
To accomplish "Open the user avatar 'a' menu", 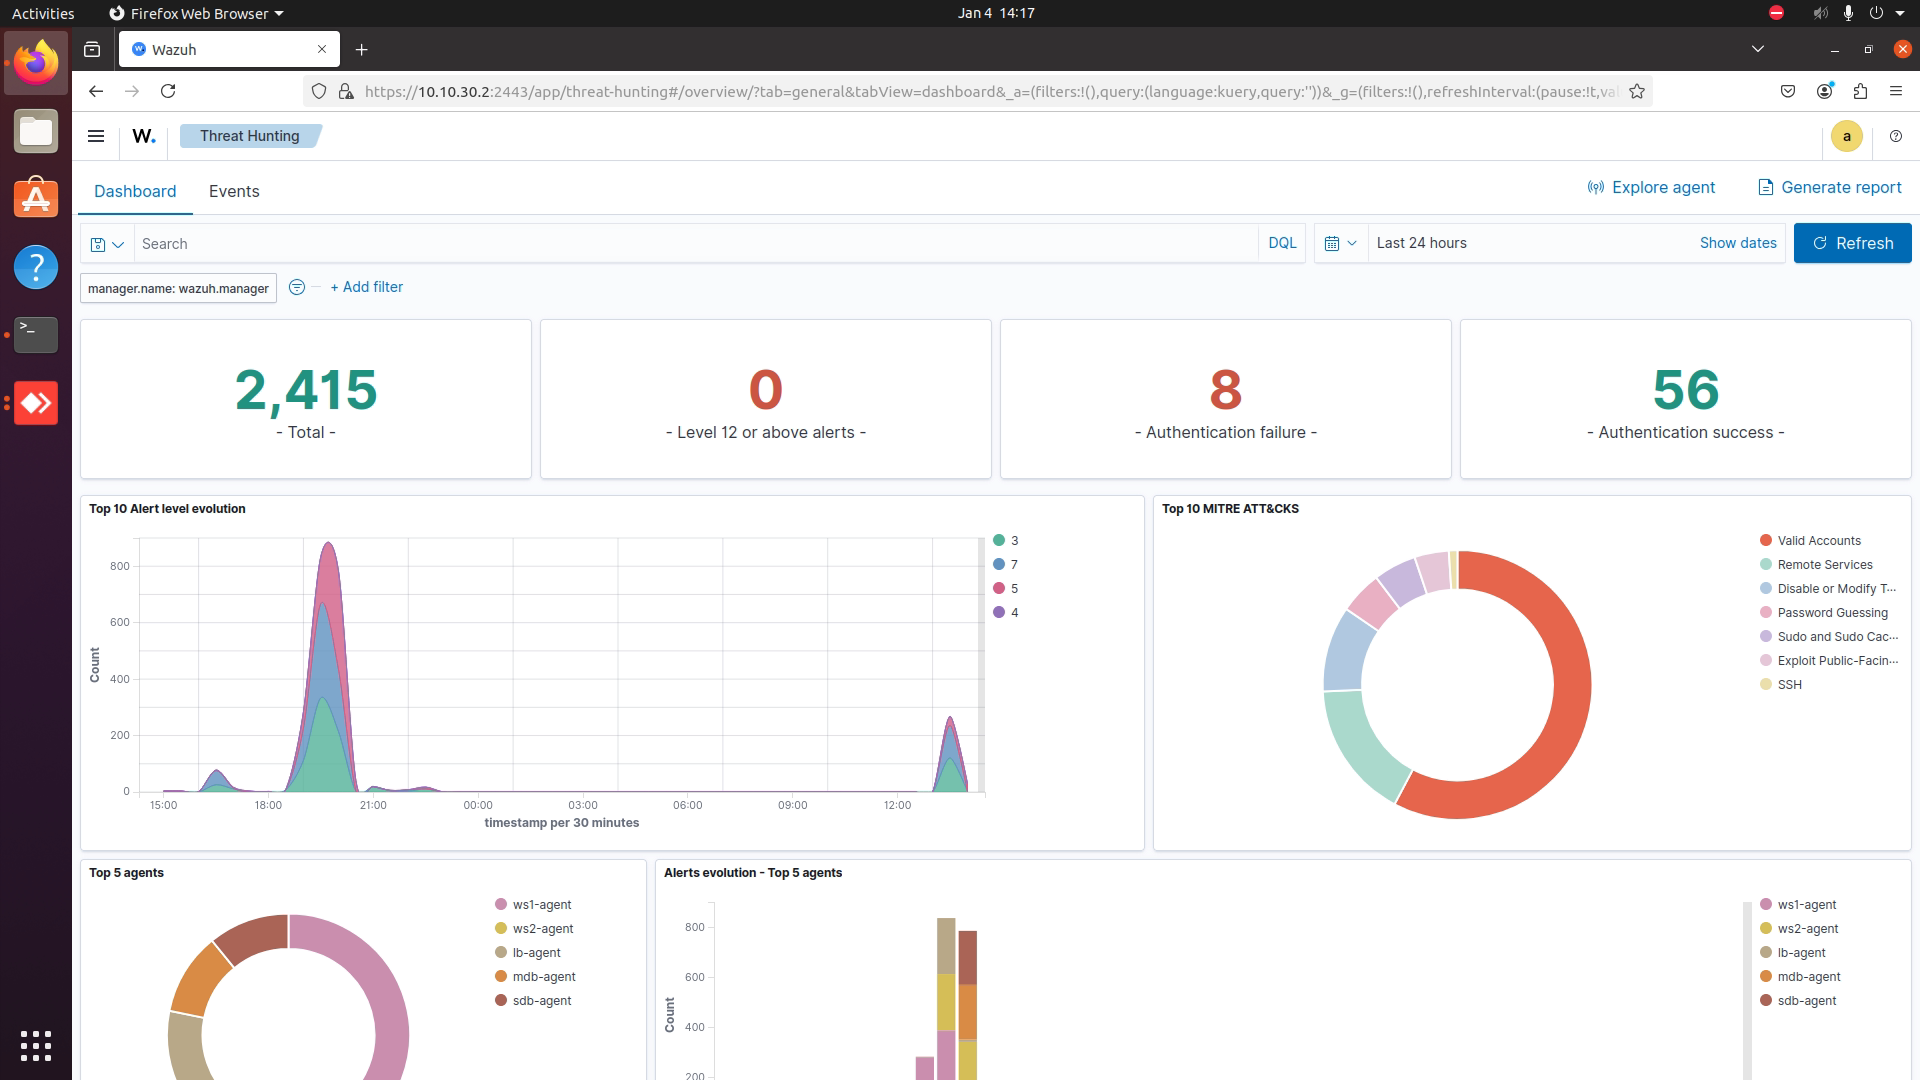I will (1846, 136).
